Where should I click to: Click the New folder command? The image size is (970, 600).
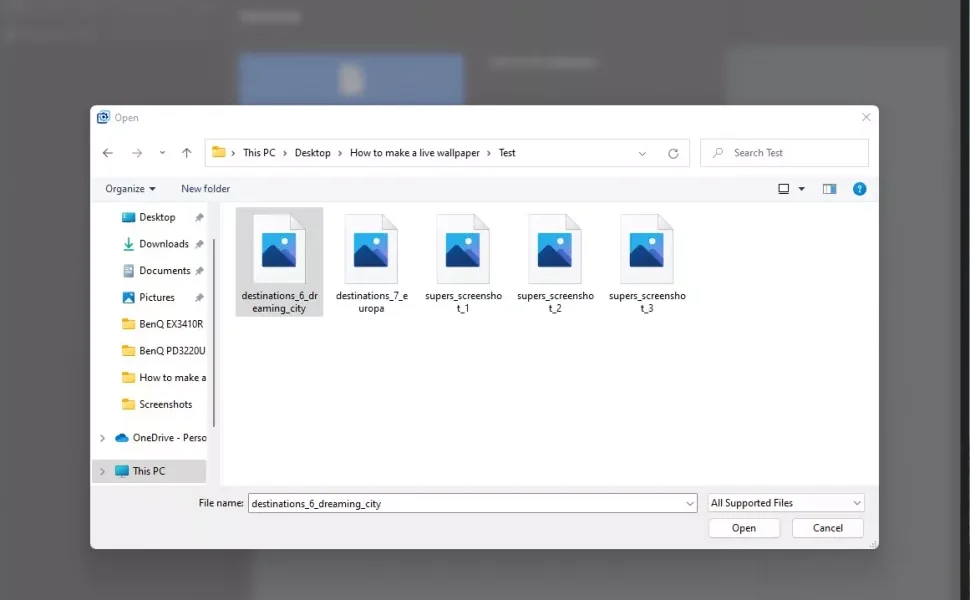click(205, 189)
